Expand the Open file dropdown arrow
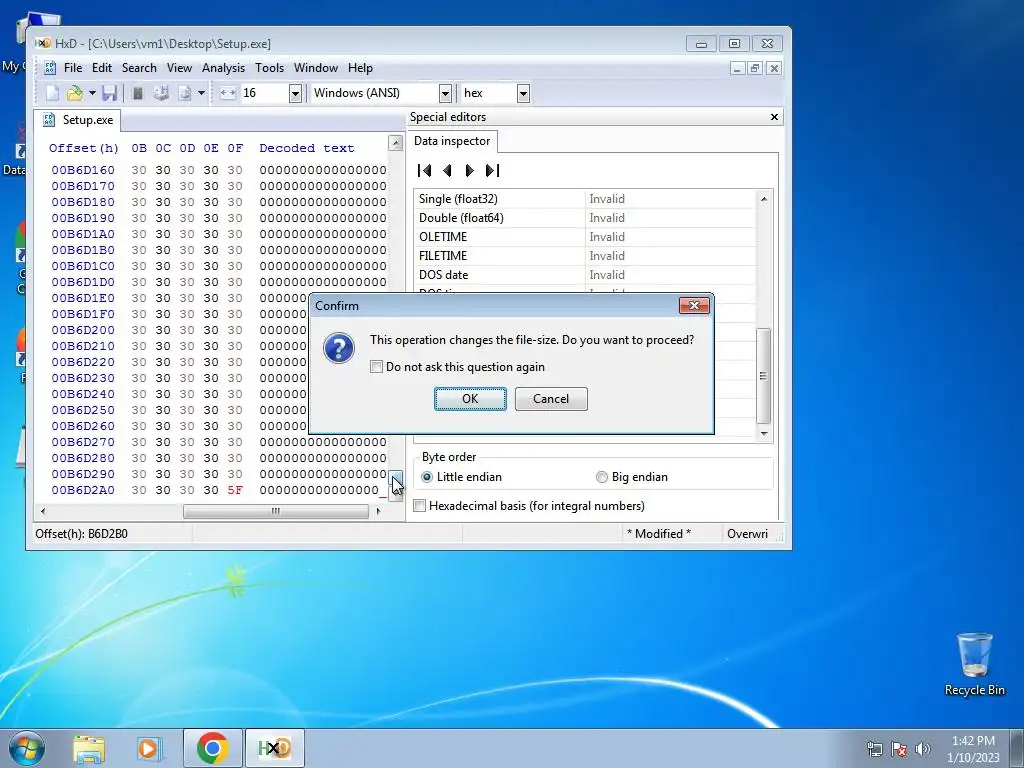Viewport: 1024px width, 768px height. tap(92, 93)
